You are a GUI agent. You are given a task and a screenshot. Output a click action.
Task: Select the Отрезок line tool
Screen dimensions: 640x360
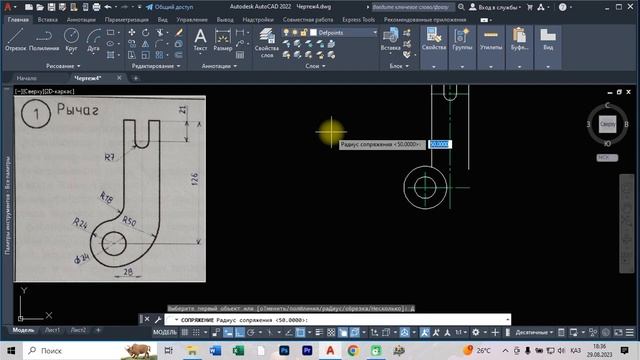point(16,39)
